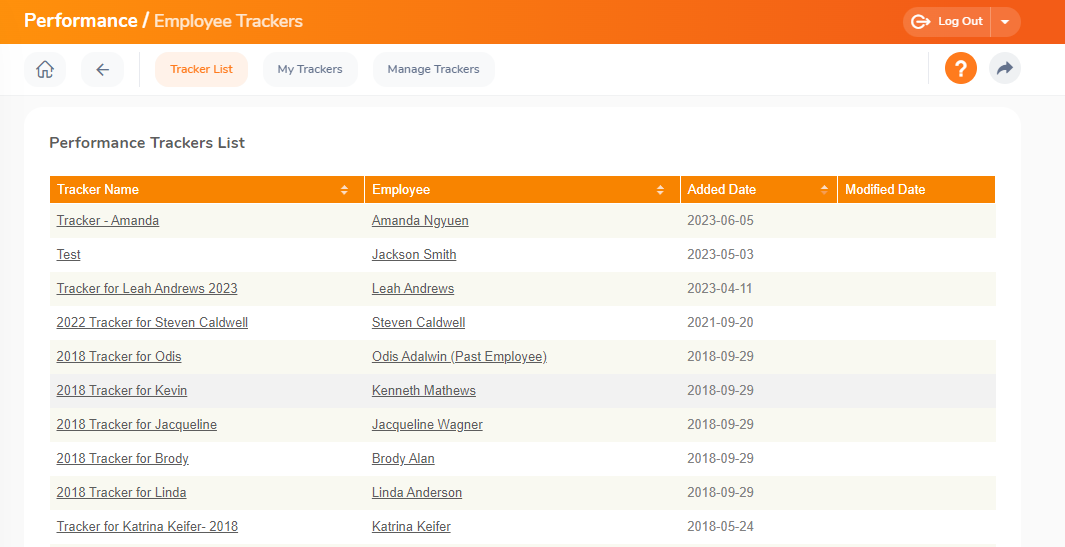
Task: Open the Tracker - Amanda link
Action: [x=108, y=220]
